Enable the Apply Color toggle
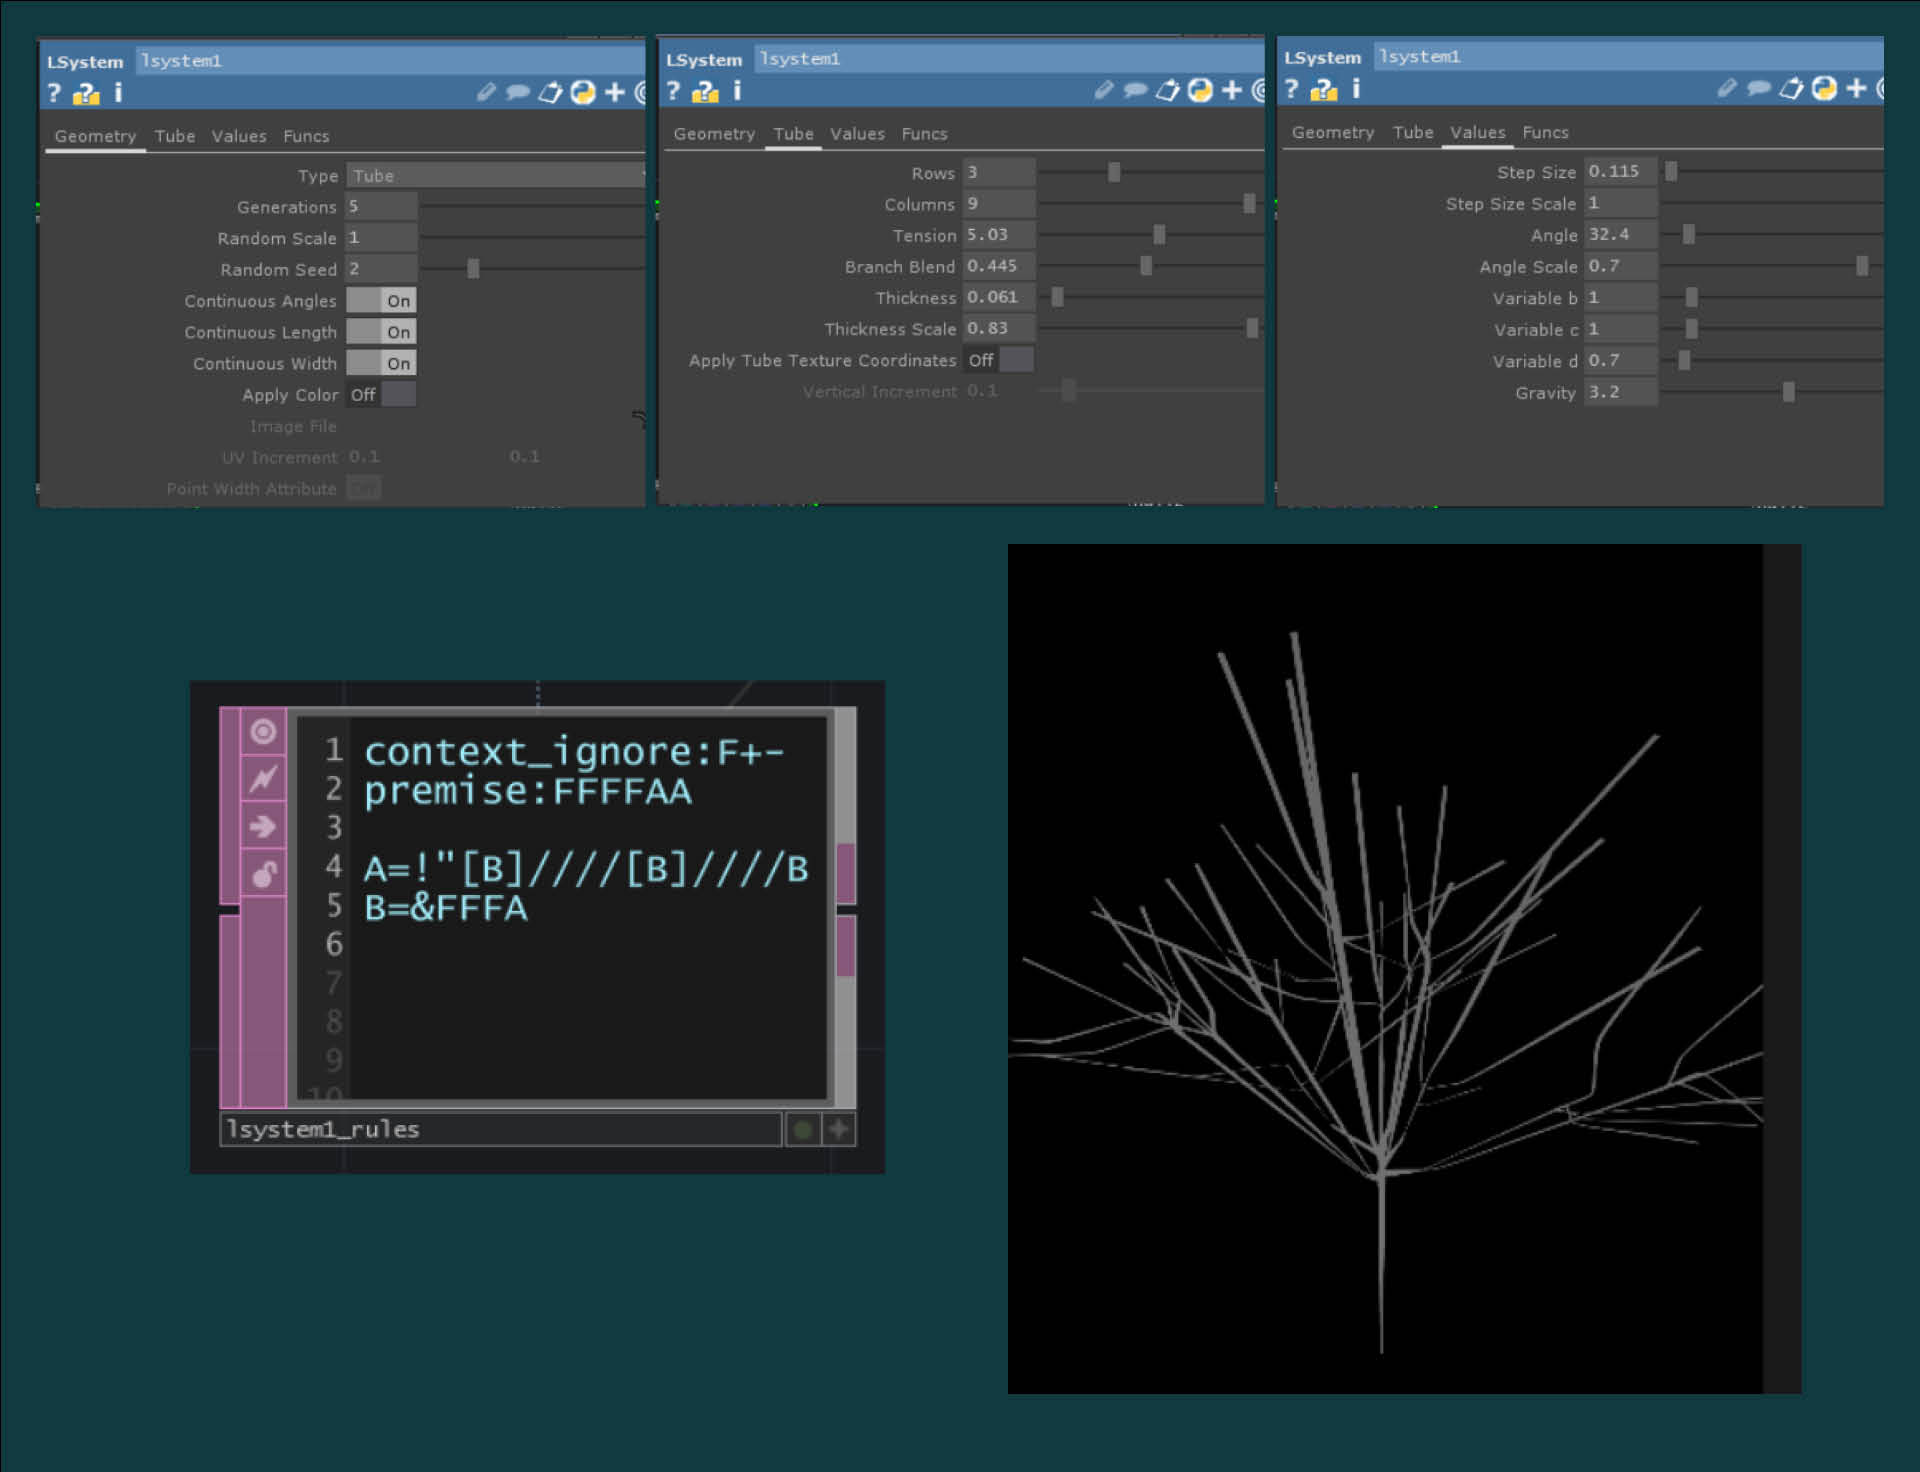 point(381,395)
